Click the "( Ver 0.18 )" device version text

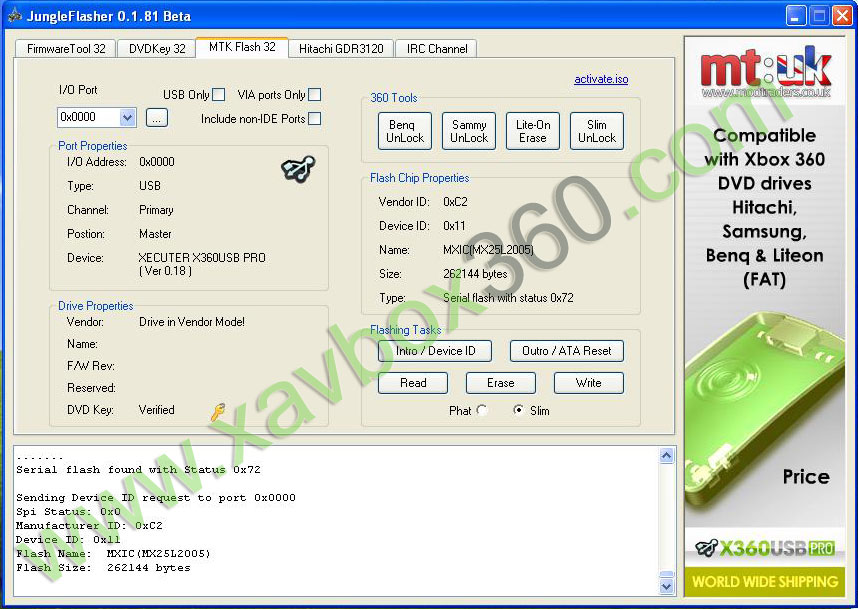(165, 271)
